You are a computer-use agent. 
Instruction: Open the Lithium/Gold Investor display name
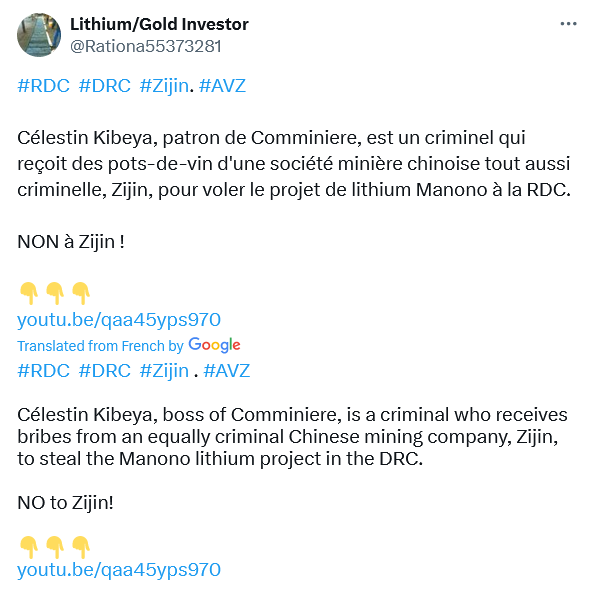159,24
